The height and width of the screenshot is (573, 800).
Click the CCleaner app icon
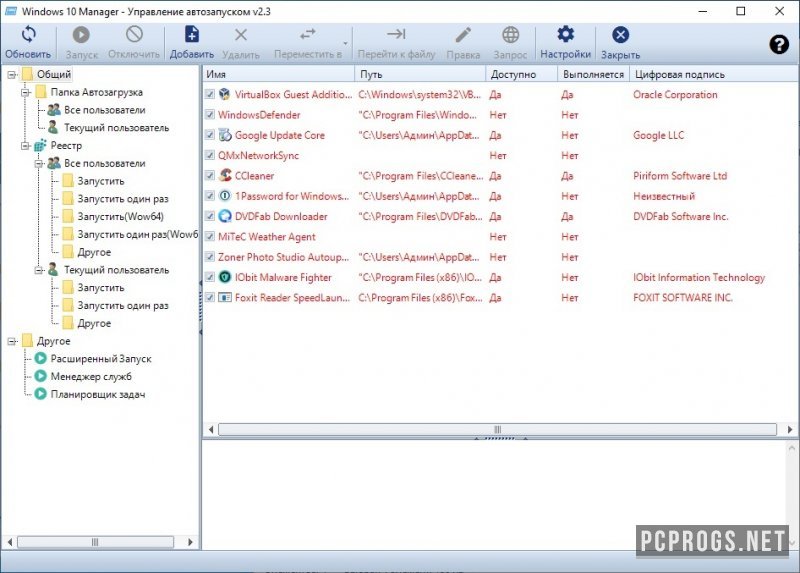(224, 176)
